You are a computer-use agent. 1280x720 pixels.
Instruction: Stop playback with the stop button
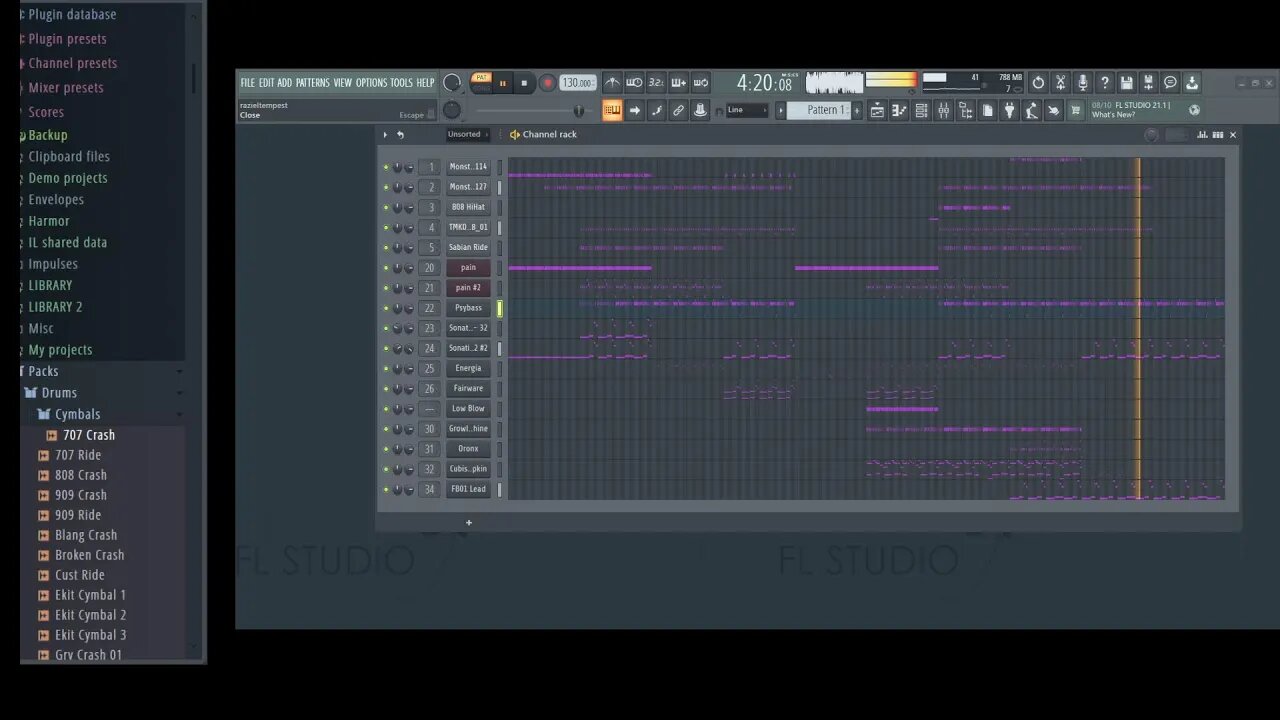coord(524,83)
